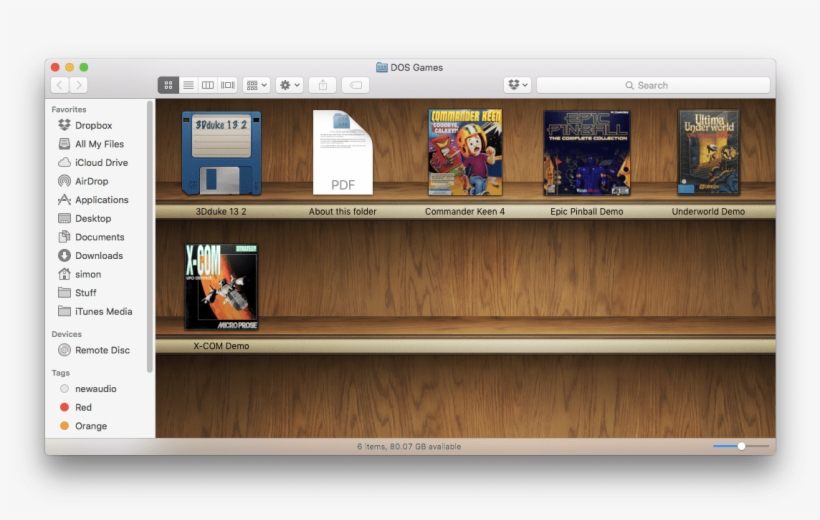Viewport: 820px width, 520px height.
Task: Click in the Search field
Action: point(653,85)
